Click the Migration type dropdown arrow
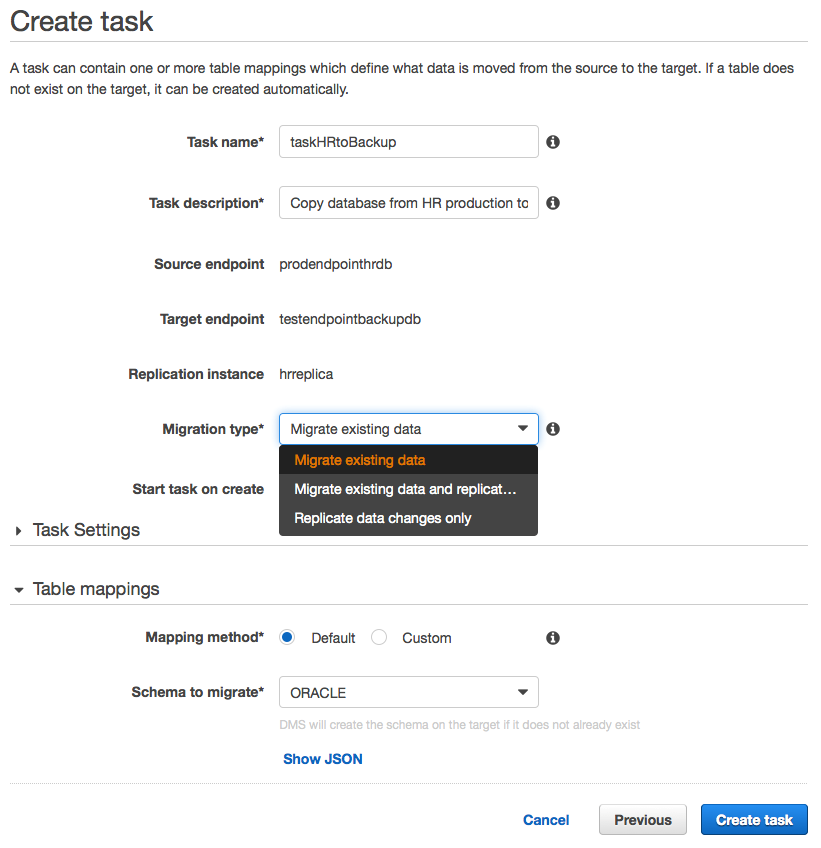This screenshot has width=821, height=848. 522,429
